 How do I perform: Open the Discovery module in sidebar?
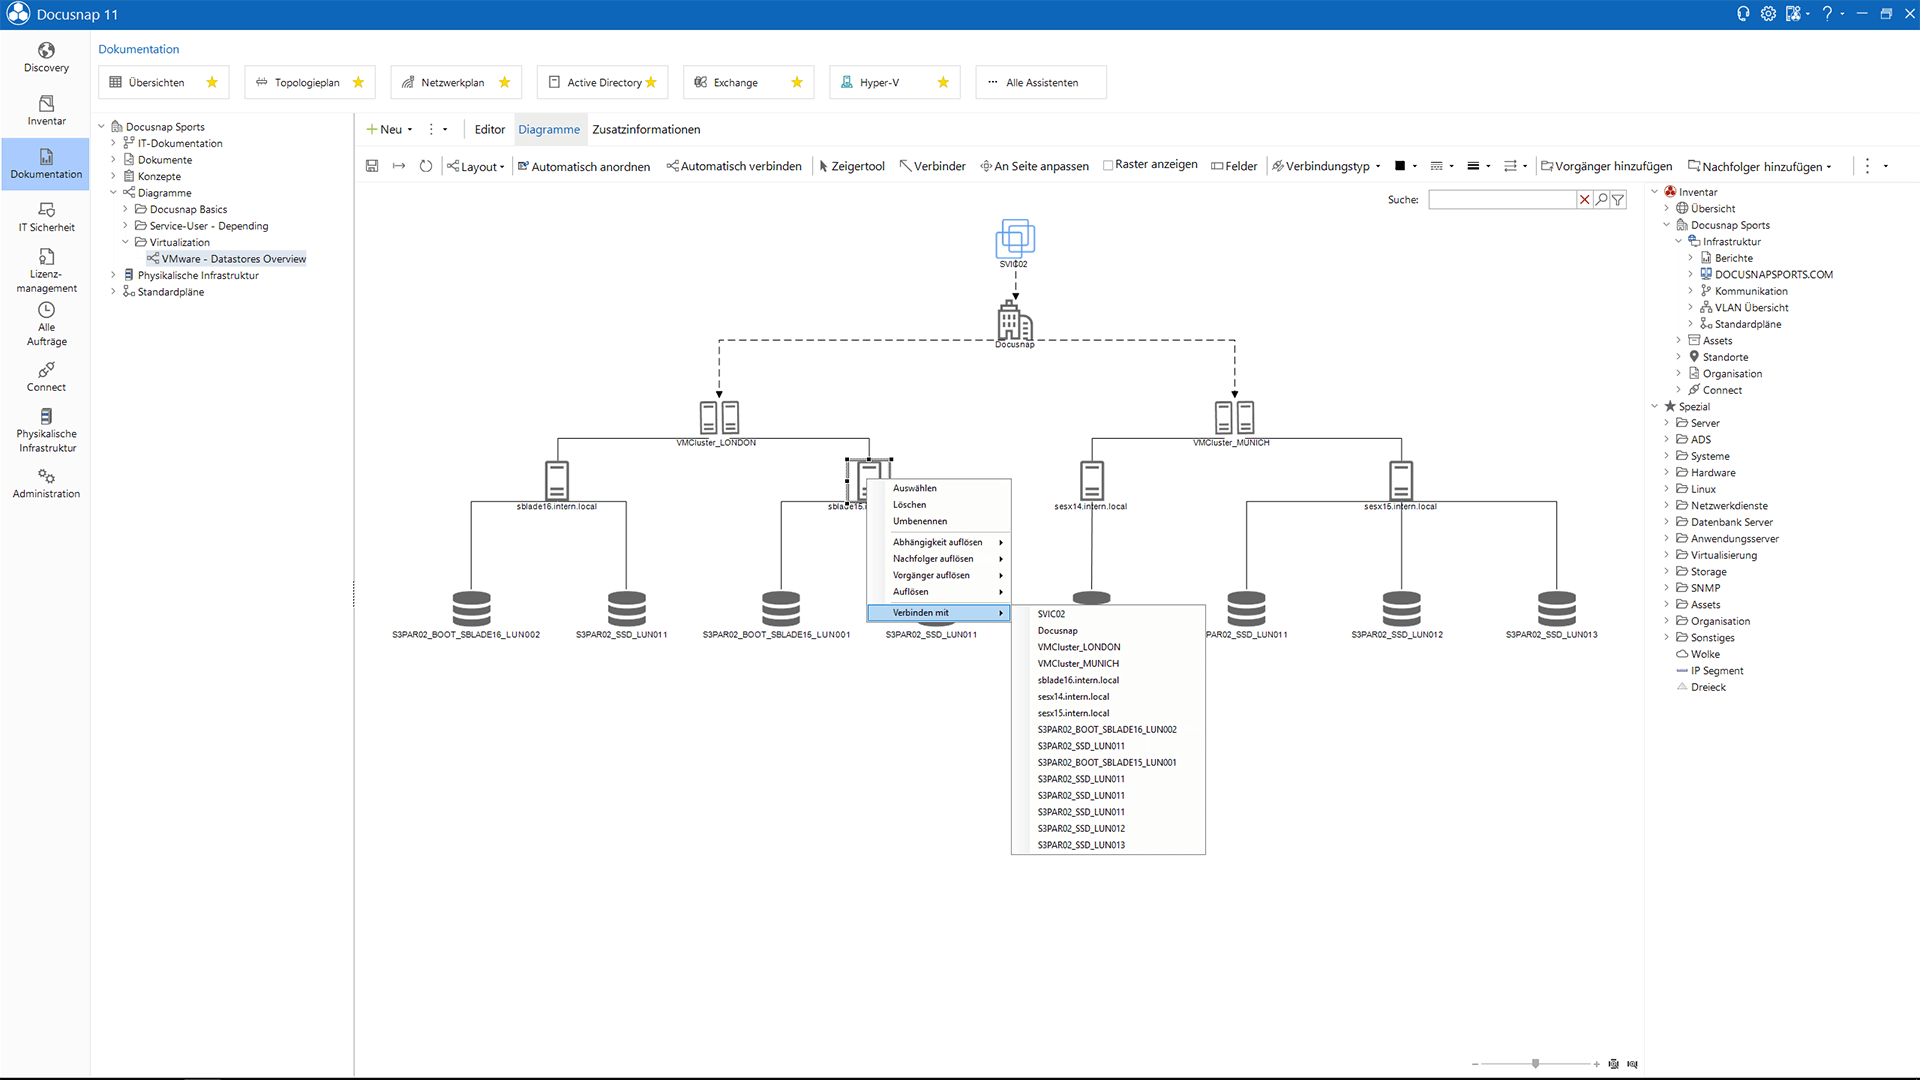46,57
